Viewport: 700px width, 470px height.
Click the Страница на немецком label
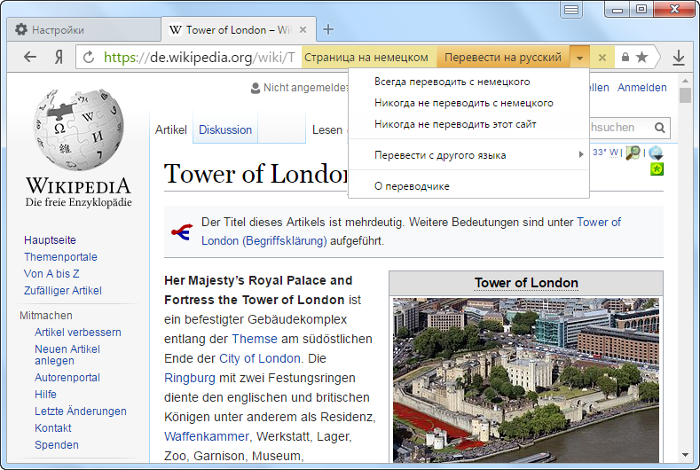(x=366, y=57)
